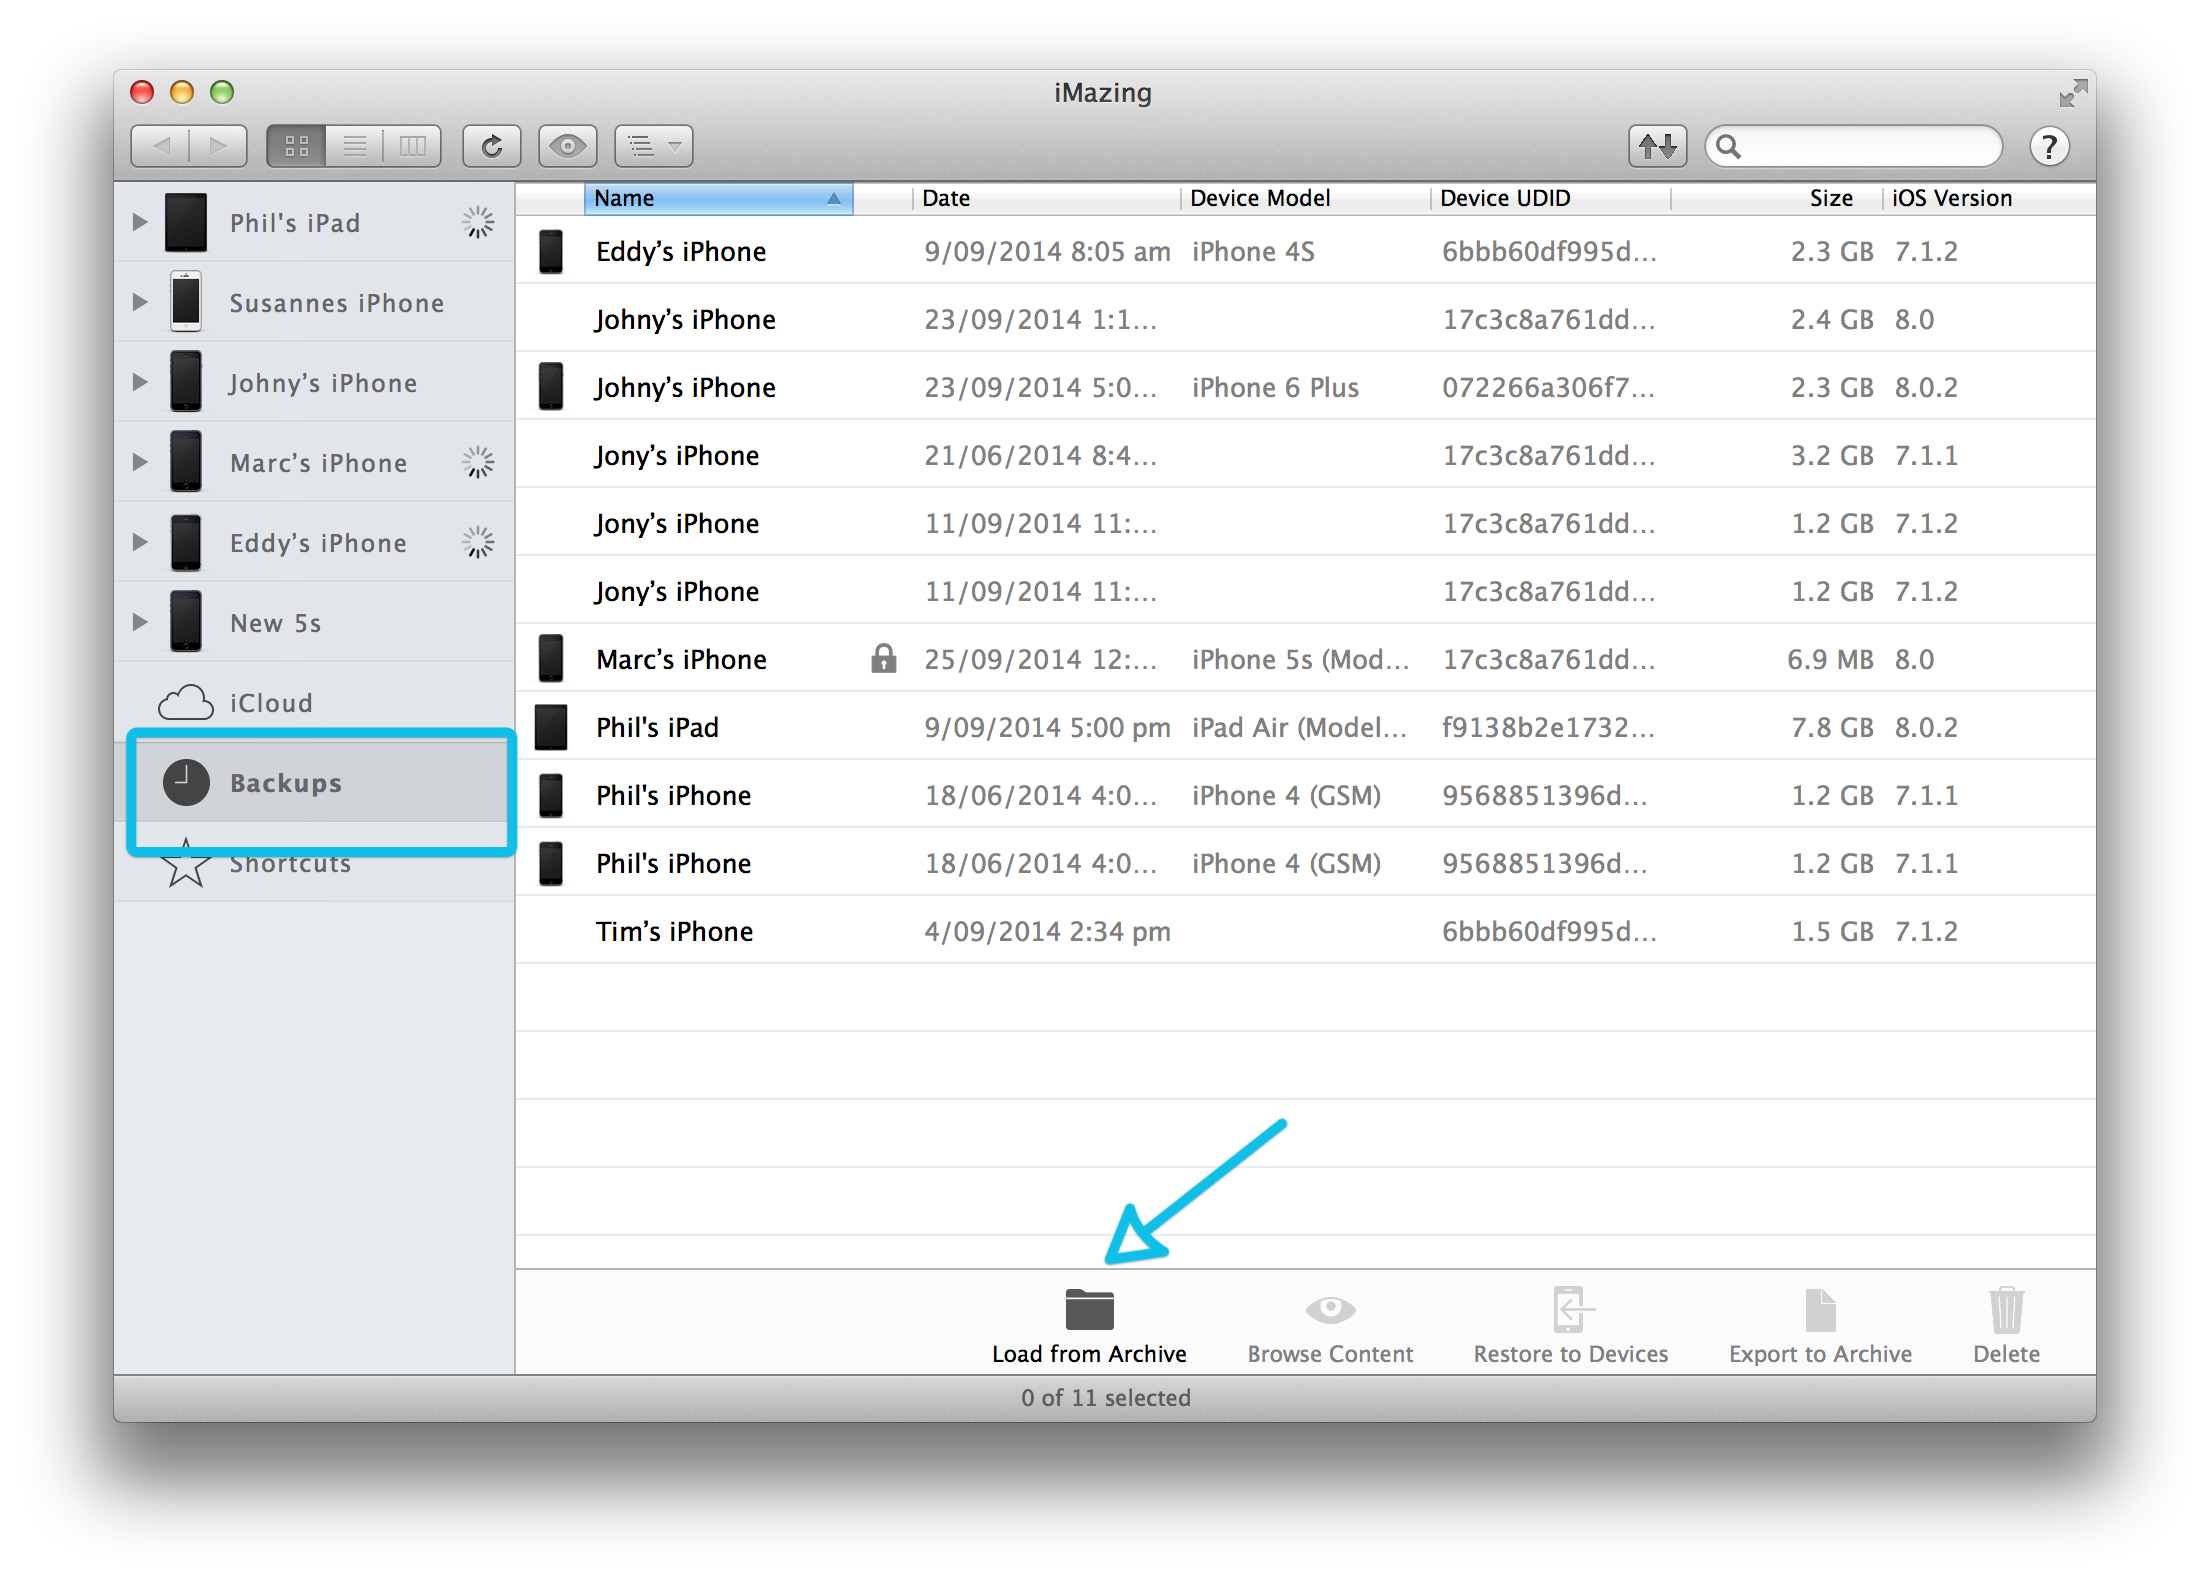Enter full screen with the corner arrows icon
Viewport: 2210px width, 1580px height.
[x=2073, y=94]
